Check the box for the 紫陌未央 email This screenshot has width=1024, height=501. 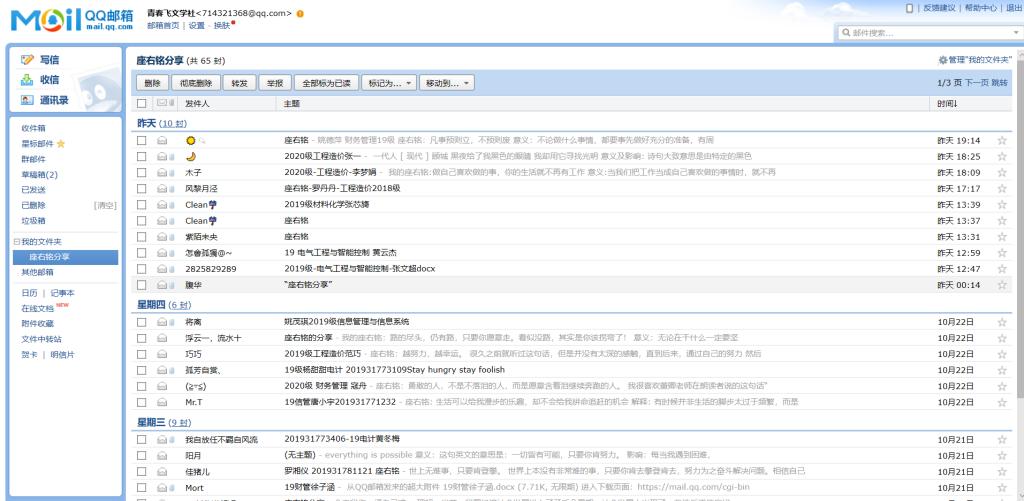tap(142, 237)
